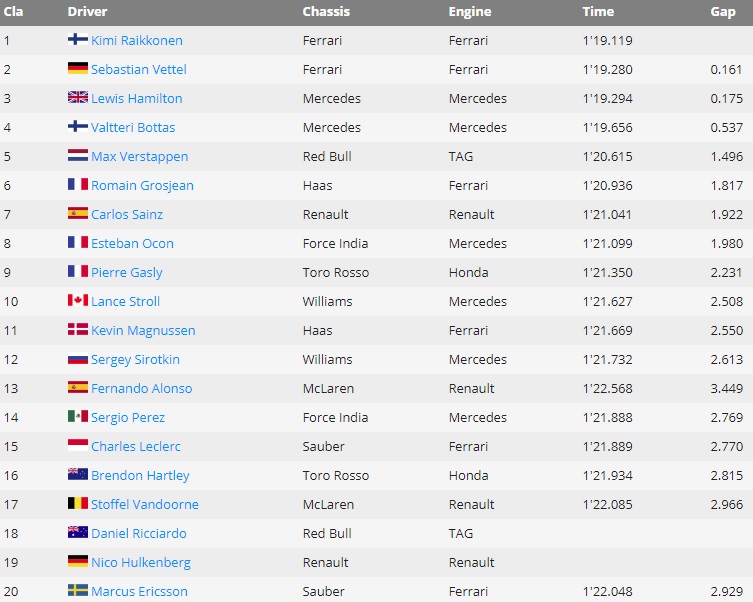This screenshot has width=753, height=602.
Task: Click the Driver column header
Action: 87,12
